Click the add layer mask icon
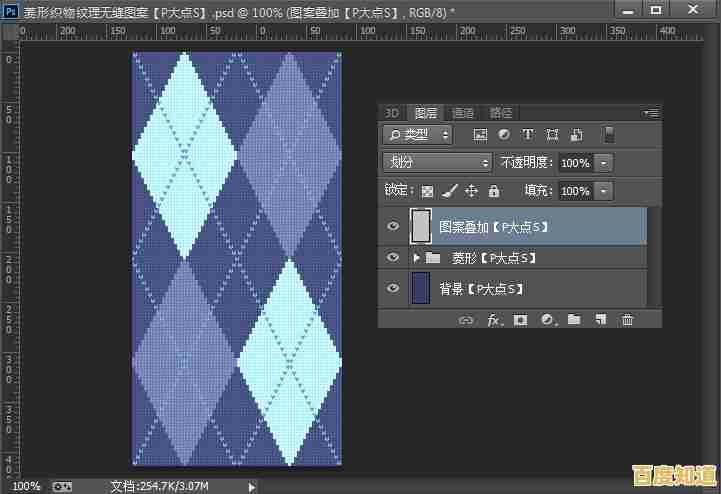The width and height of the screenshot is (721, 494). [520, 320]
